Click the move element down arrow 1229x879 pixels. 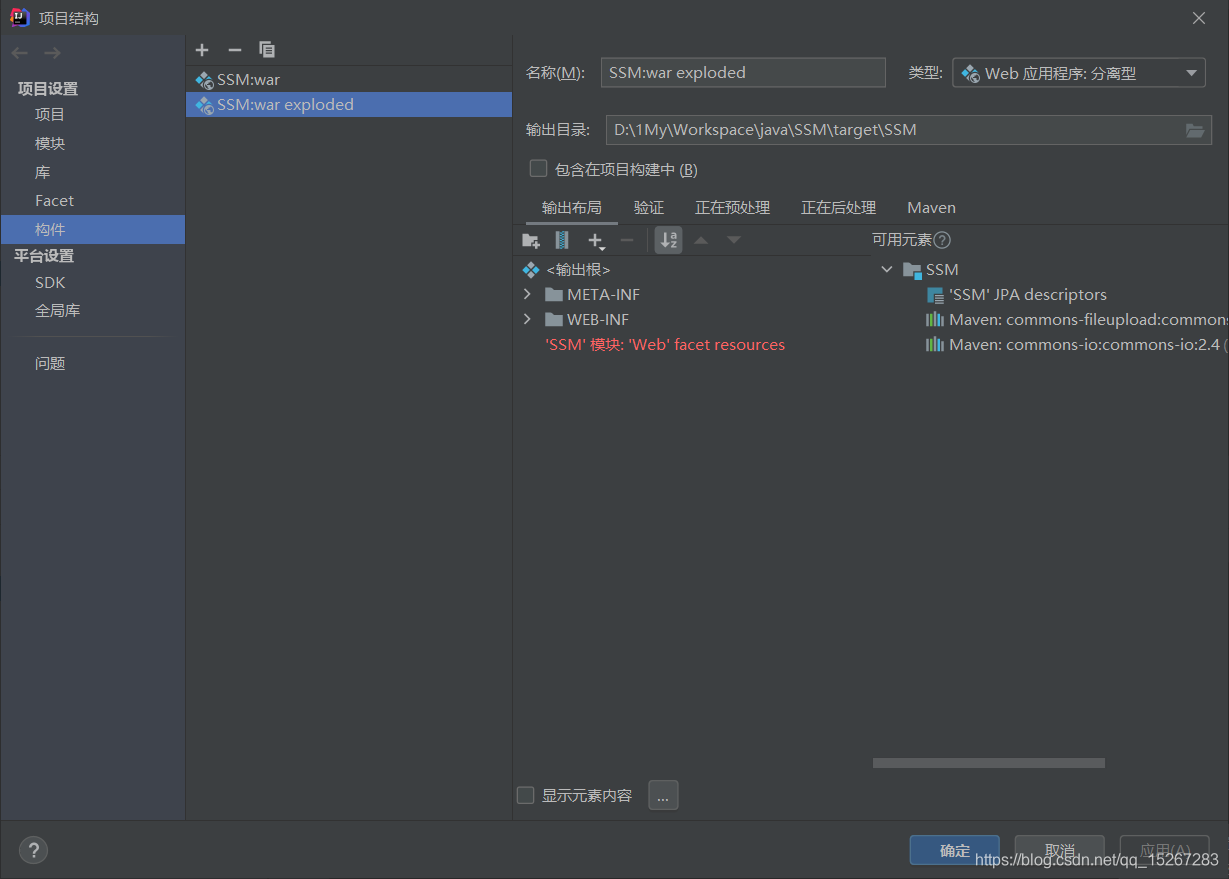click(x=734, y=240)
